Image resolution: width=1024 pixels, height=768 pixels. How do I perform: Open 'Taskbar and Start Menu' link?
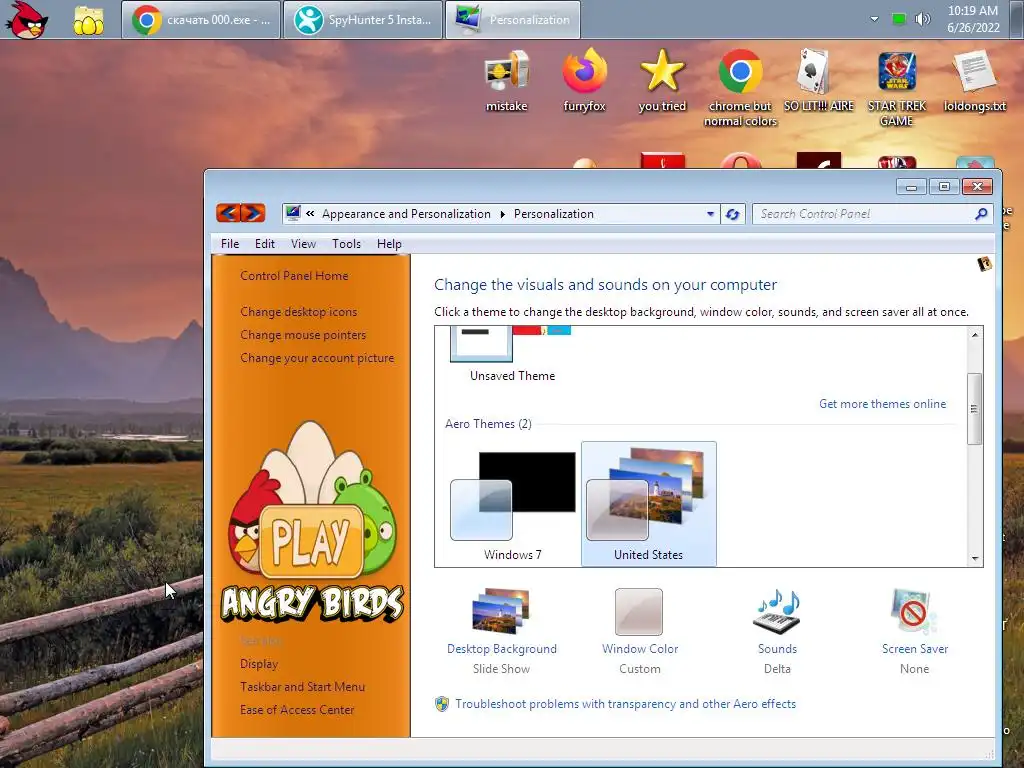coord(302,686)
